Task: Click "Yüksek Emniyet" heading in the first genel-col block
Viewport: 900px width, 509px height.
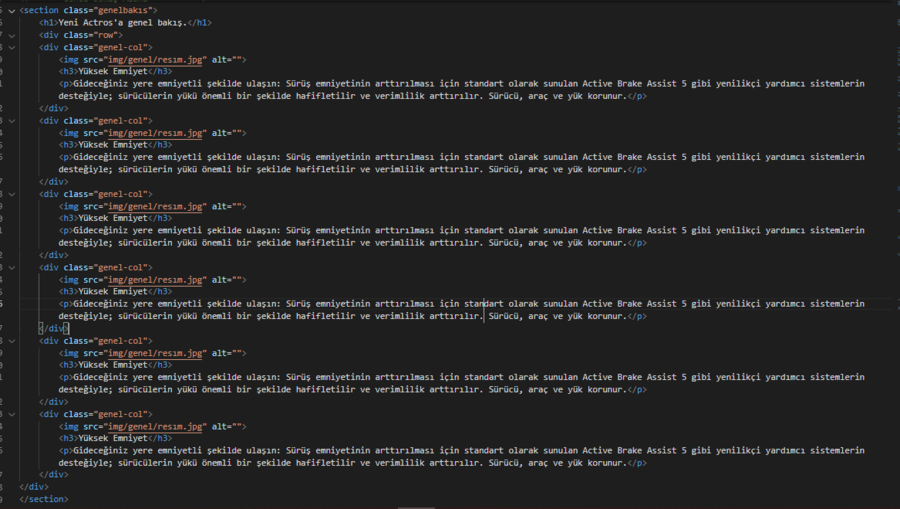Action: coord(113,72)
